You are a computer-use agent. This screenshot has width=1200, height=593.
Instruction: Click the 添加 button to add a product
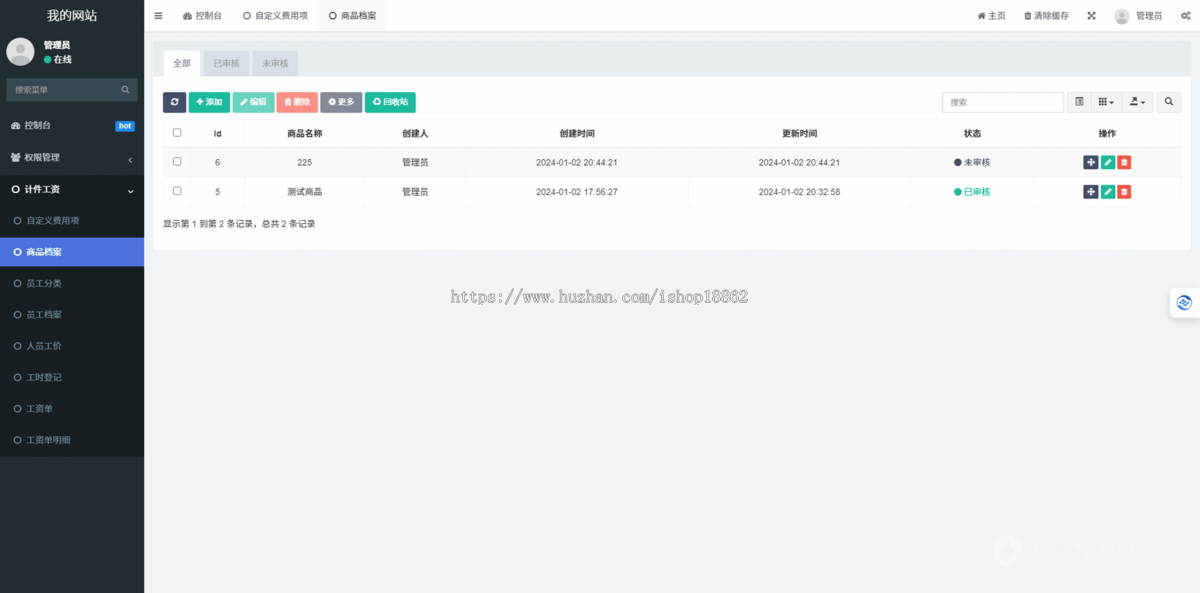(x=208, y=102)
